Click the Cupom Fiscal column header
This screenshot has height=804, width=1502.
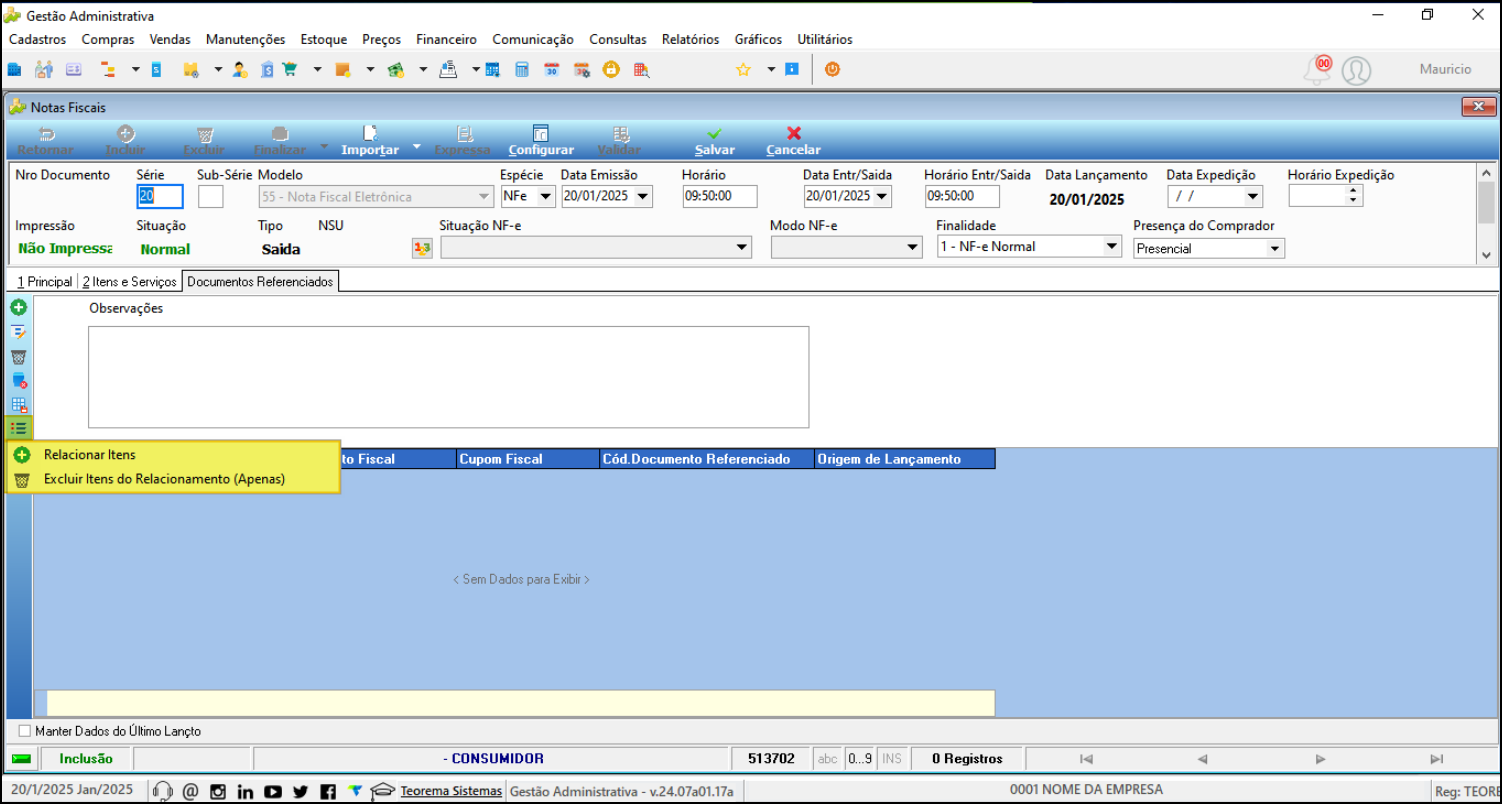point(527,459)
